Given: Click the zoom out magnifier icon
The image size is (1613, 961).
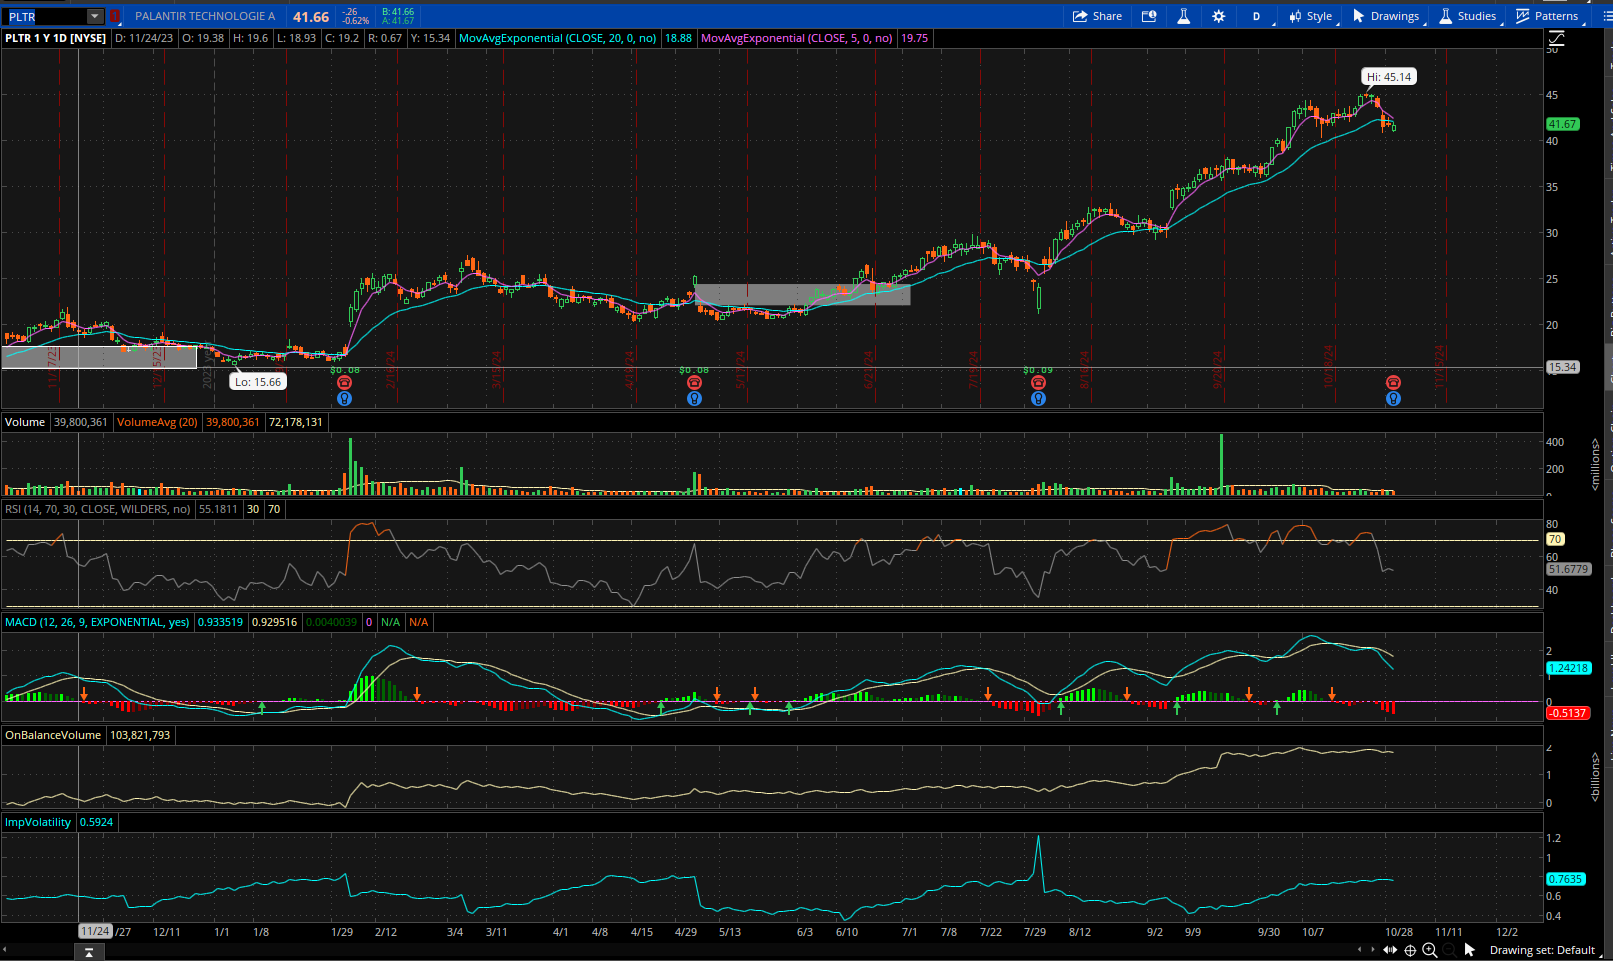Looking at the screenshot, I should click(x=1449, y=950).
